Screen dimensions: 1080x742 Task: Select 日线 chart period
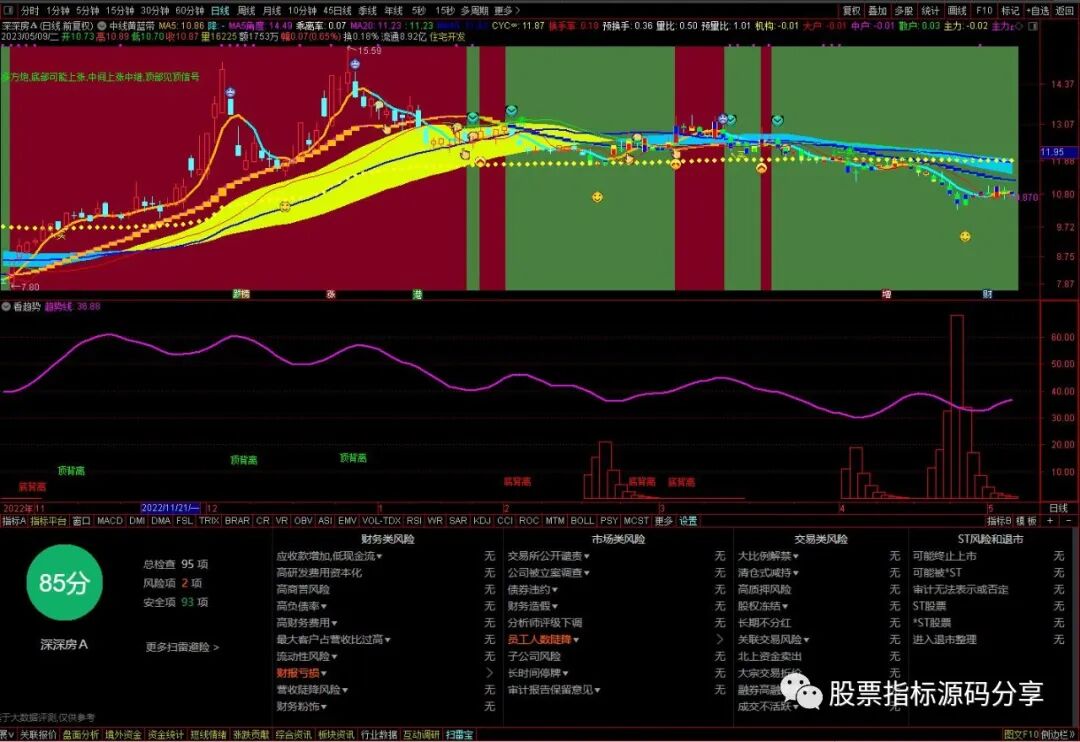click(220, 11)
